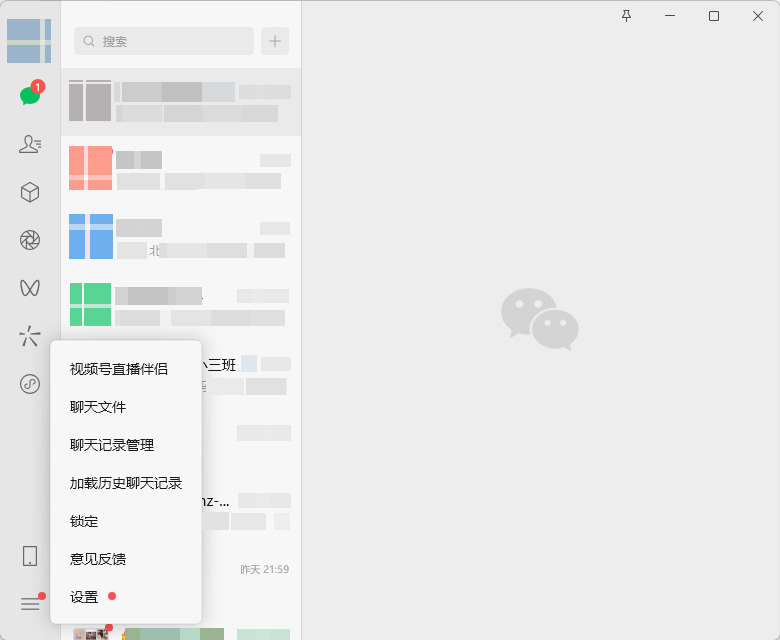Open the Channels butterfly icon
Viewport: 780px width, 640px height.
coord(30,288)
